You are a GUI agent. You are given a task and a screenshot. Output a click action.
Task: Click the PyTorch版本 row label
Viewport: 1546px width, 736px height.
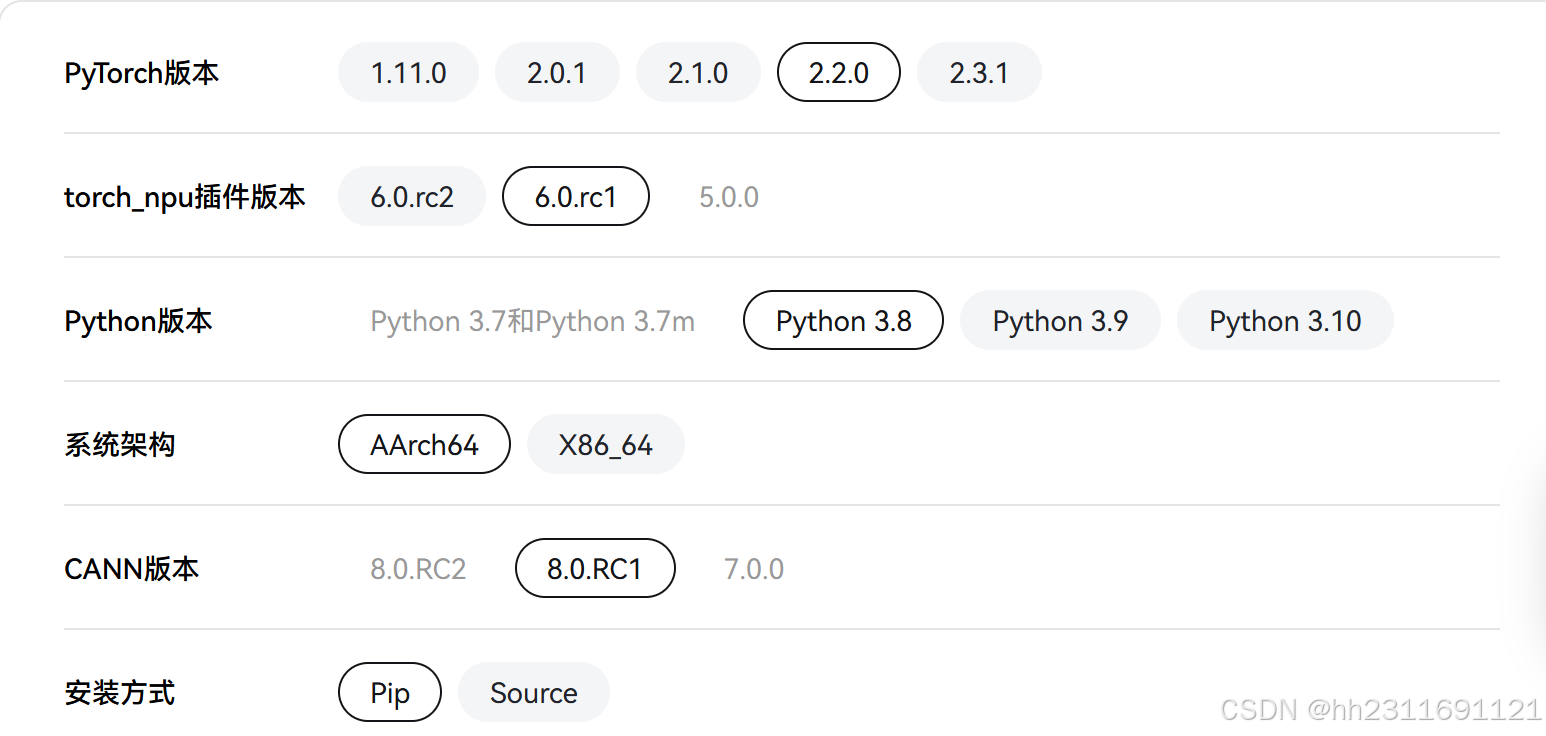(x=141, y=73)
